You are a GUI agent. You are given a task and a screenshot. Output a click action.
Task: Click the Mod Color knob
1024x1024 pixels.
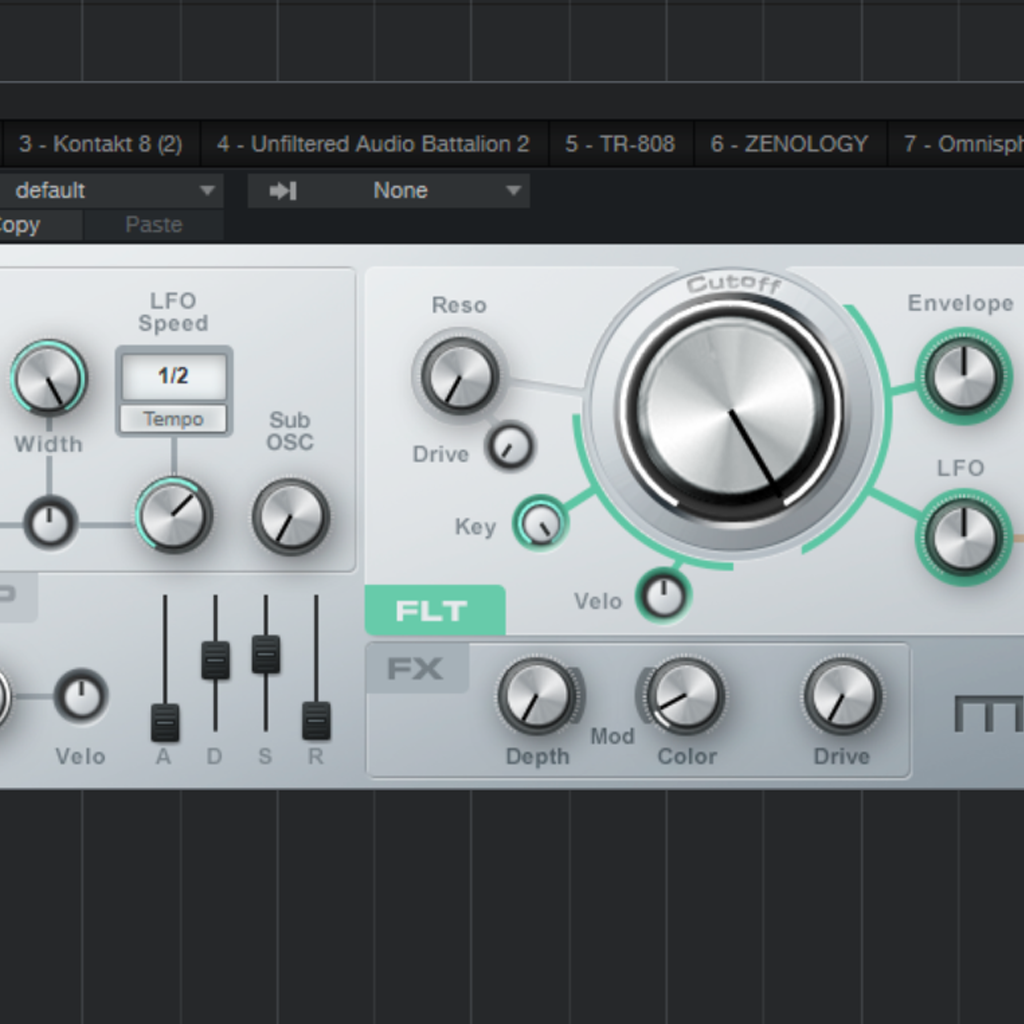(x=686, y=696)
